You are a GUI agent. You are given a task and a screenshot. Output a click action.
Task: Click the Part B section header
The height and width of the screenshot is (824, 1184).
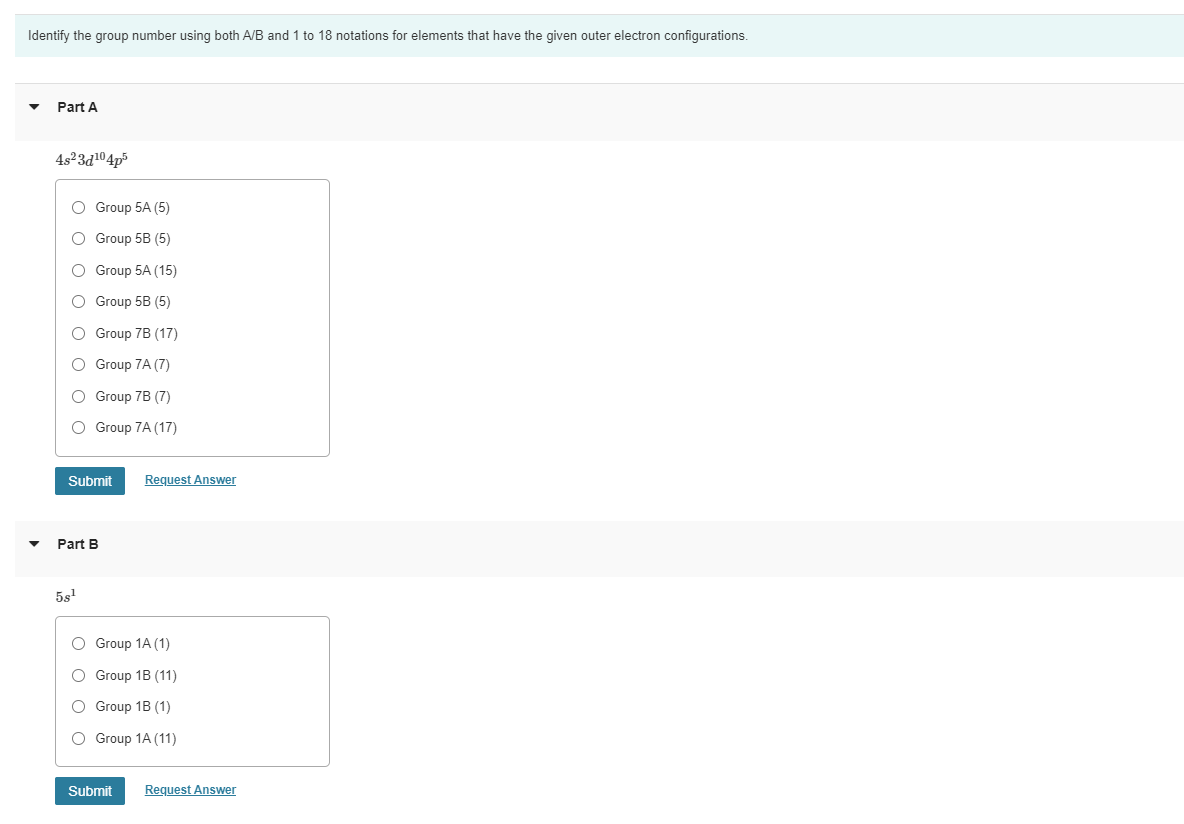pos(77,544)
